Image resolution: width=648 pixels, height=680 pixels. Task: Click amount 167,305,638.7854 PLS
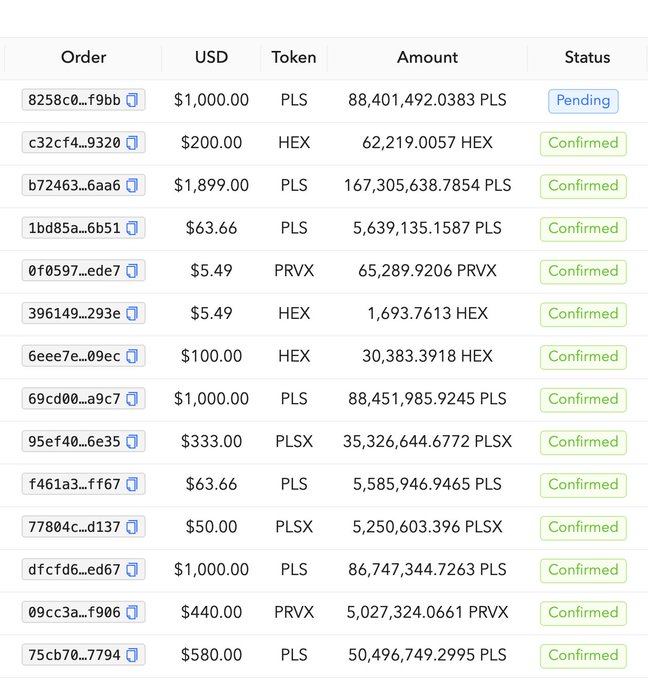[427, 186]
